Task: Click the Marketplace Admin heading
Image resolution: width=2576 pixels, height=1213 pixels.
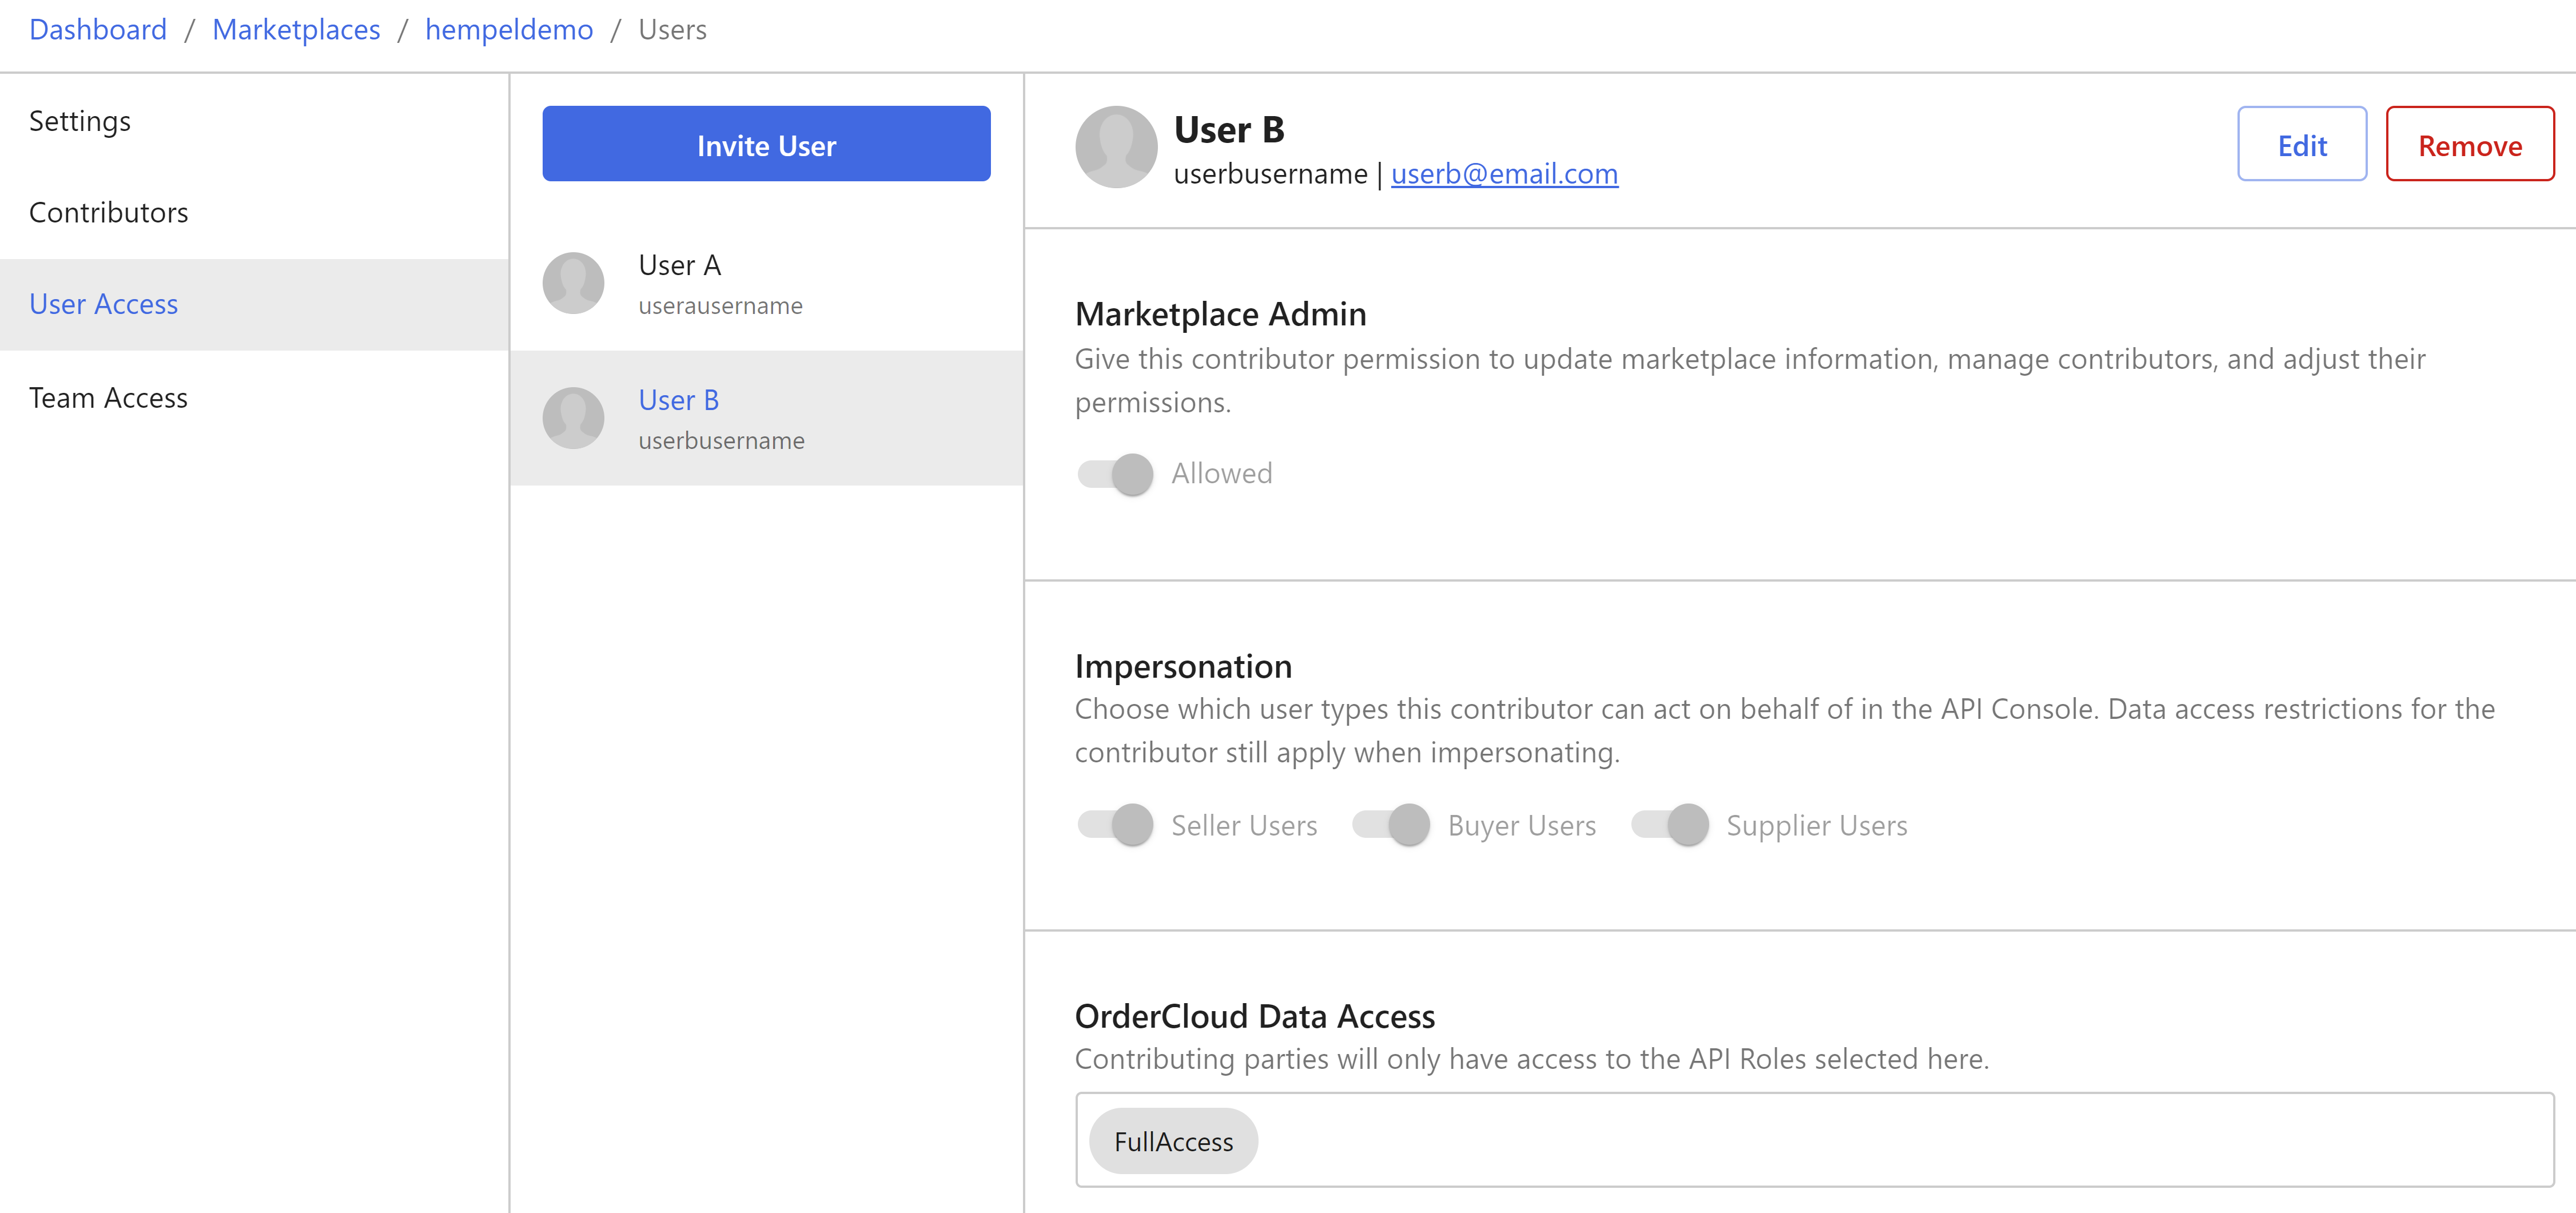Action: point(1220,314)
